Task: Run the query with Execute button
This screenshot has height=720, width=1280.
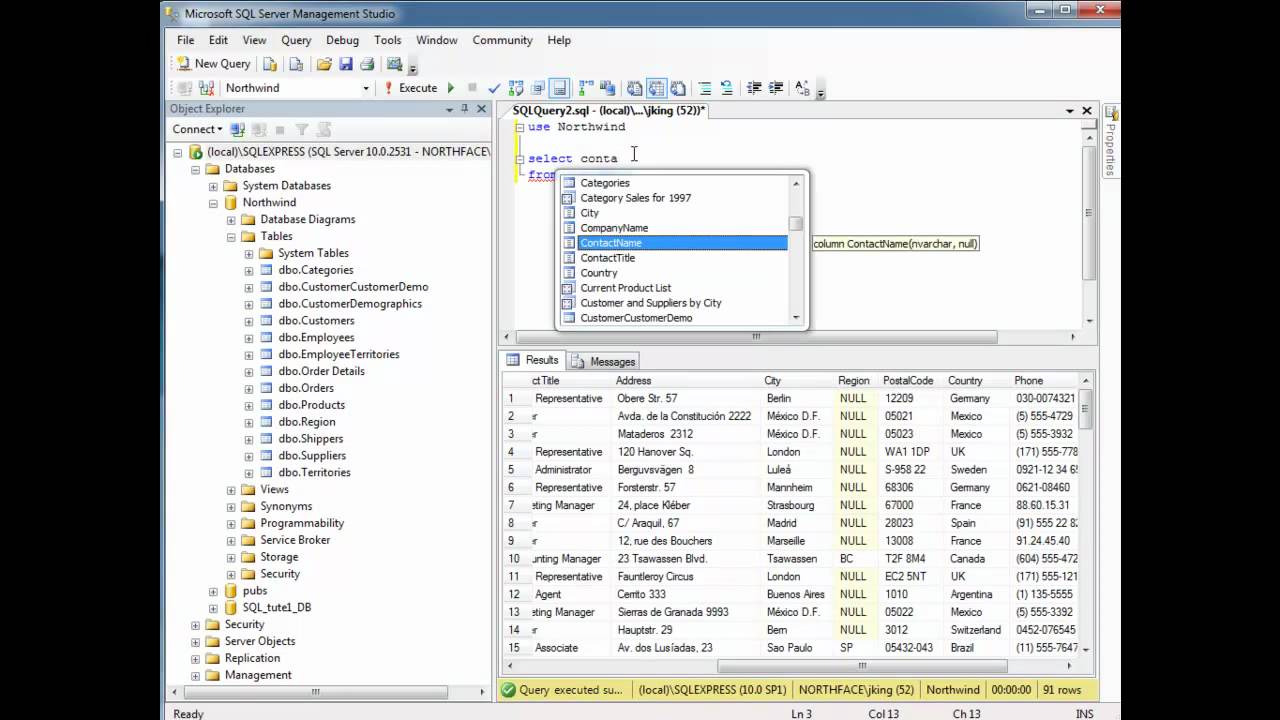Action: (411, 88)
